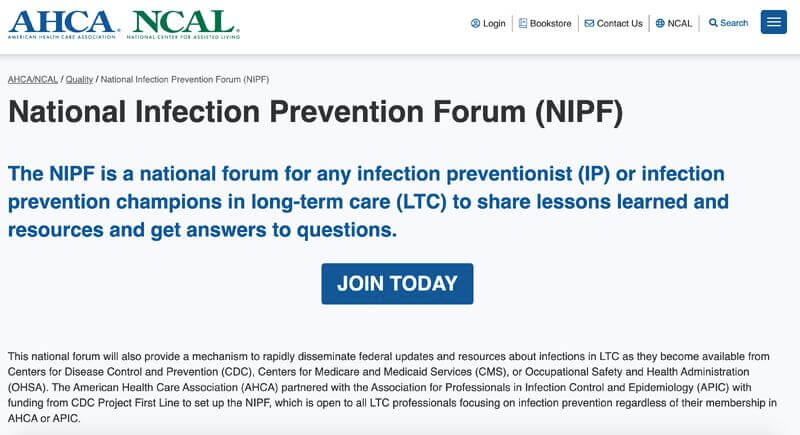
Task: Click the National Infection Prevention Forum heading
Action: pyautogui.click(x=315, y=112)
